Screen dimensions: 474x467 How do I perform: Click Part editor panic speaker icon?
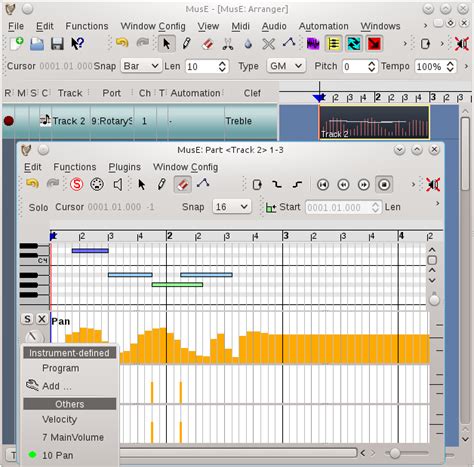pyautogui.click(x=433, y=184)
